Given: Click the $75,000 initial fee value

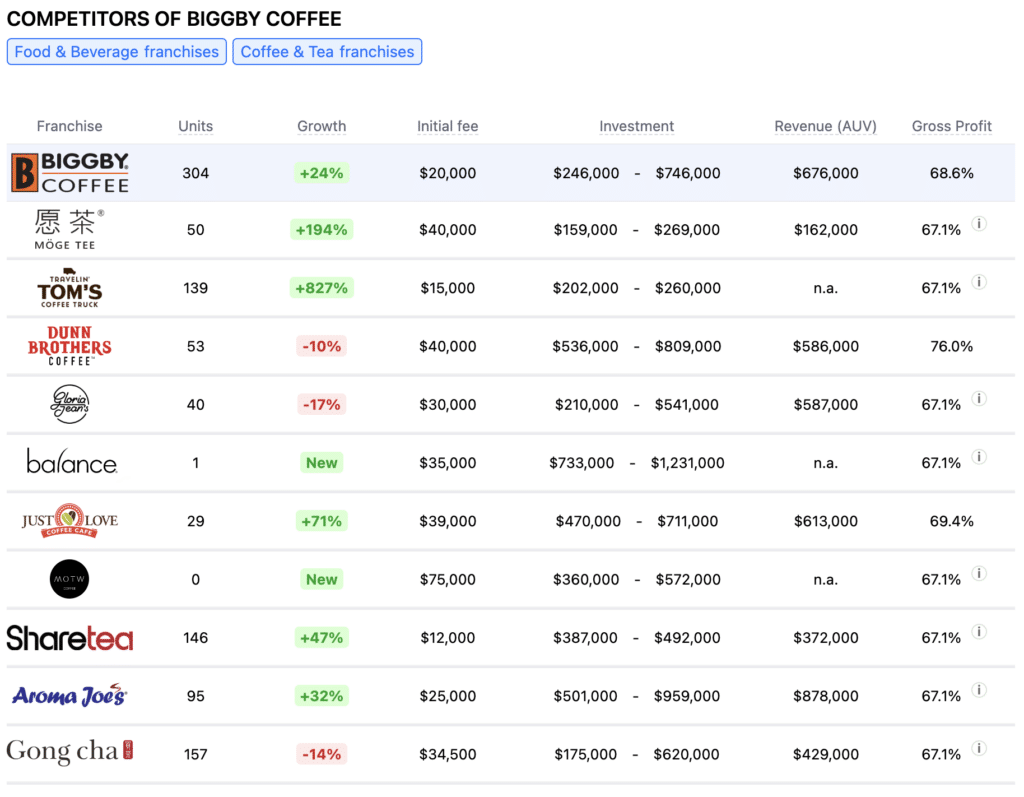Looking at the screenshot, I should pos(447,579).
